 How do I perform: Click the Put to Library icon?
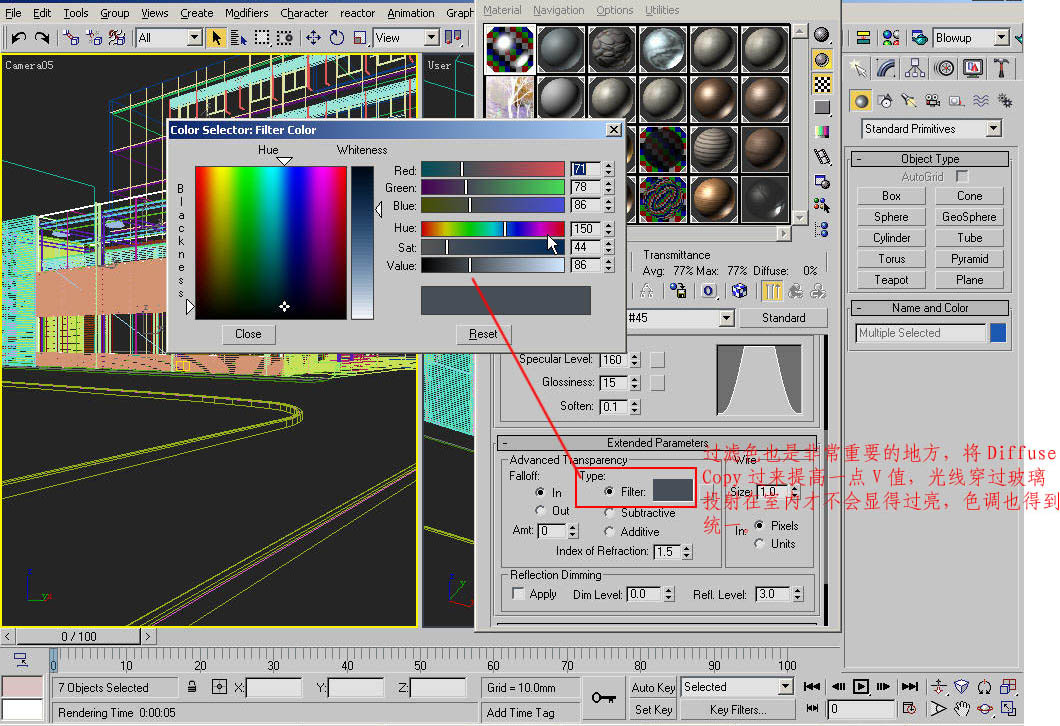(x=677, y=291)
